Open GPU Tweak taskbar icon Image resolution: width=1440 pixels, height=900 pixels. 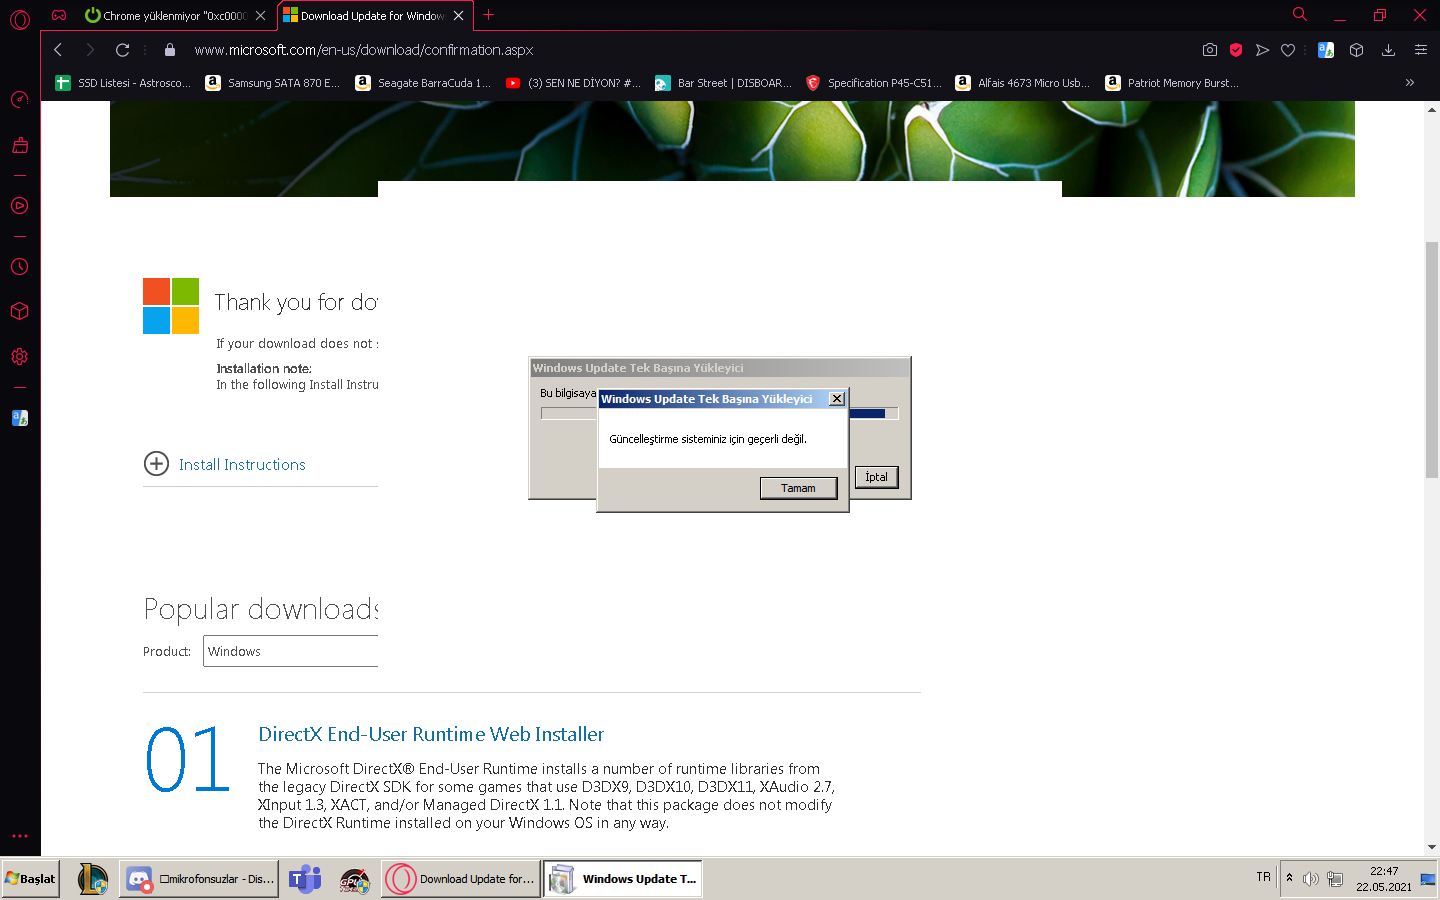[x=354, y=879]
